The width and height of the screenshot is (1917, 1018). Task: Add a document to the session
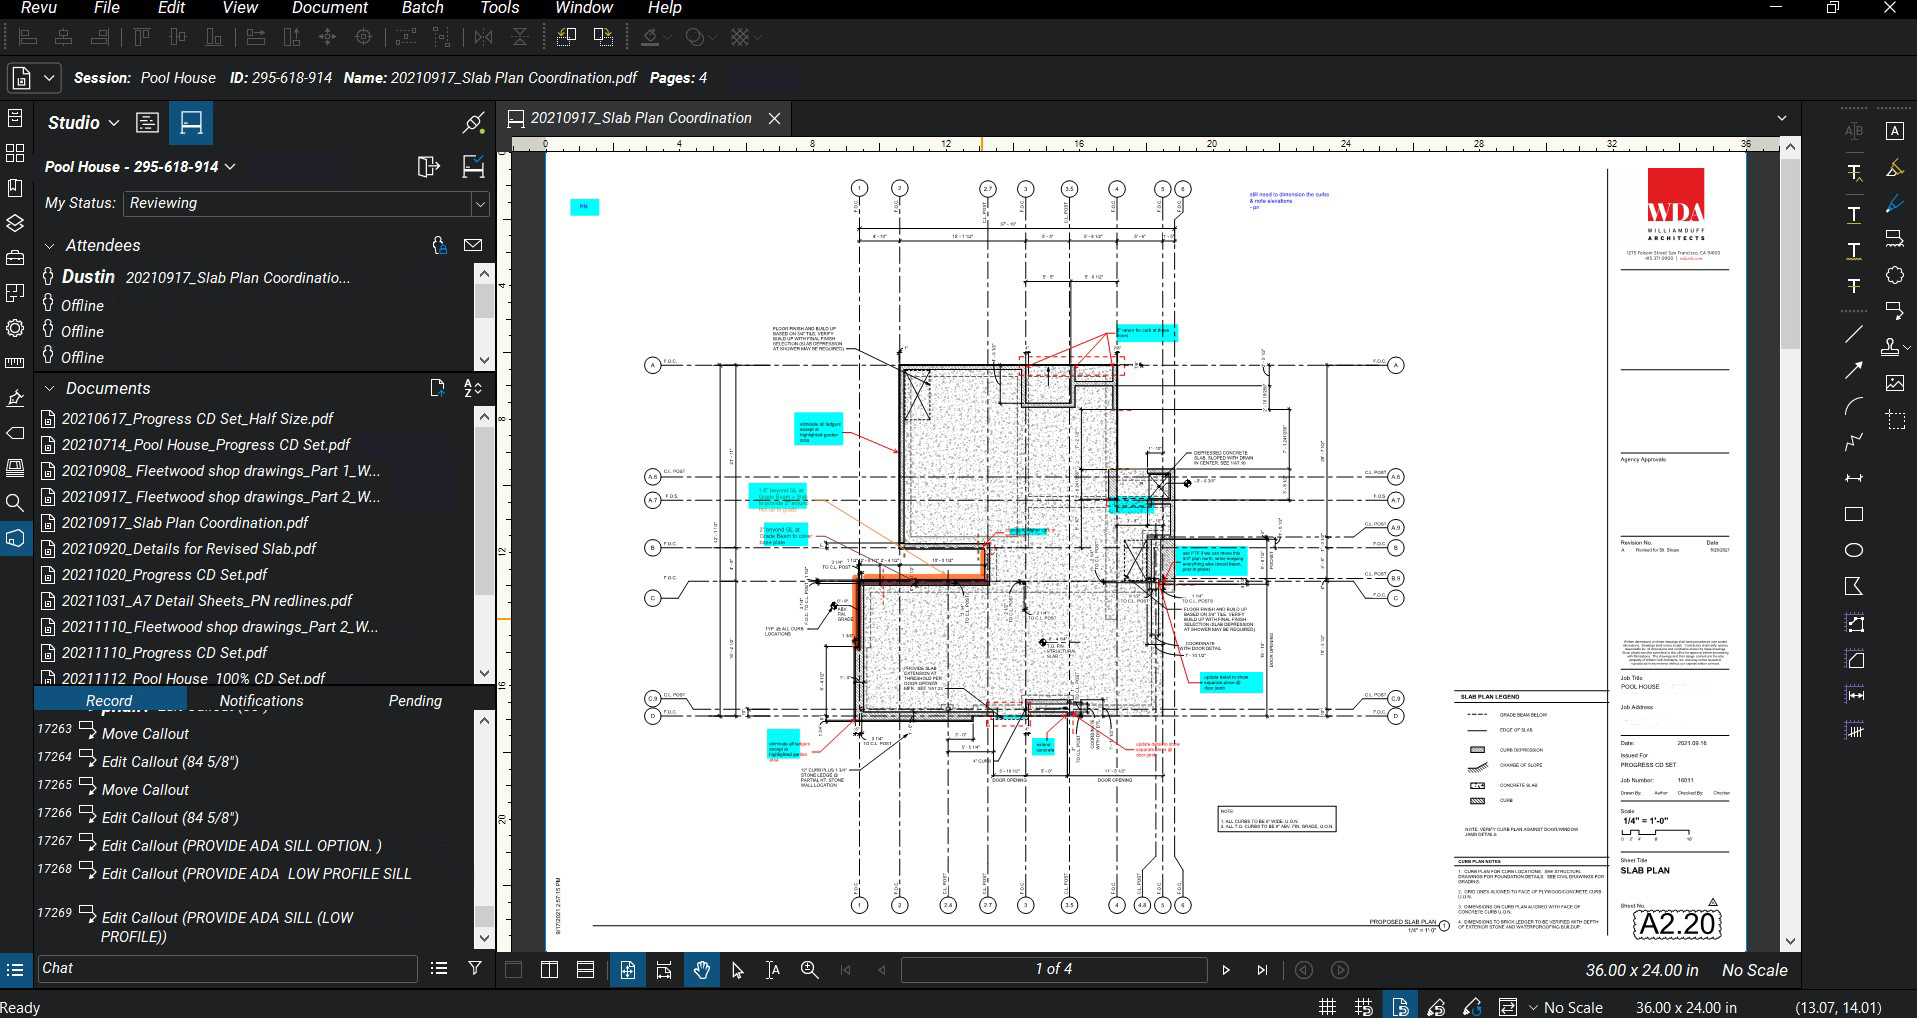(437, 388)
